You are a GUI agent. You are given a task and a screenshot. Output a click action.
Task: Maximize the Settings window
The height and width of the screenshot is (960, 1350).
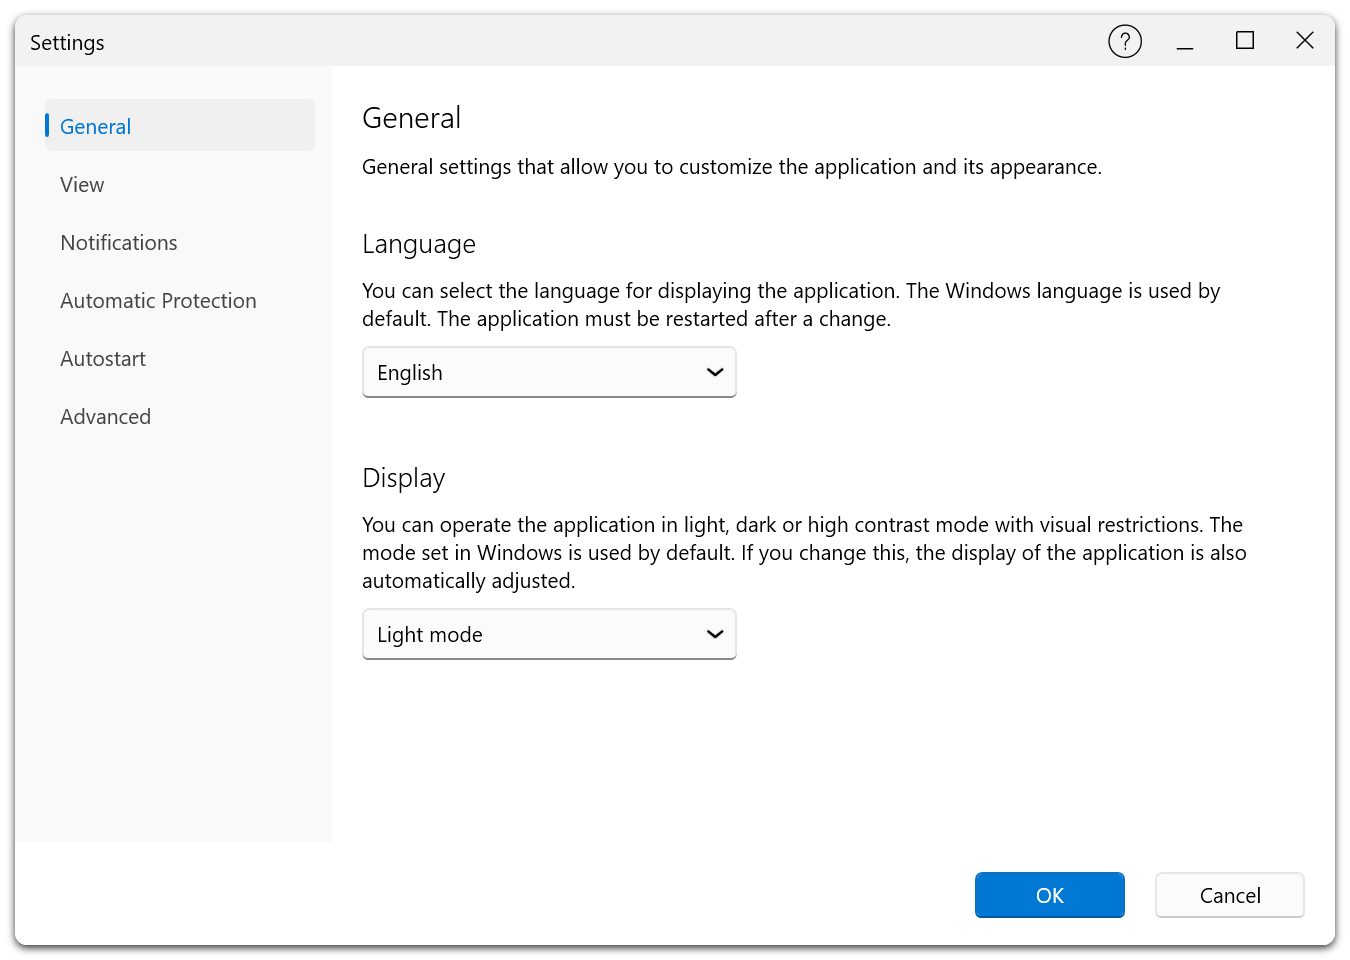click(x=1245, y=41)
